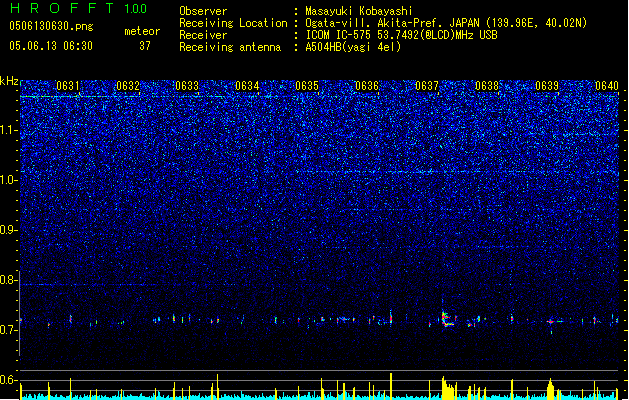Click the 0639 time marker
Viewport: 629px width, 400px height.
[x=547, y=86]
